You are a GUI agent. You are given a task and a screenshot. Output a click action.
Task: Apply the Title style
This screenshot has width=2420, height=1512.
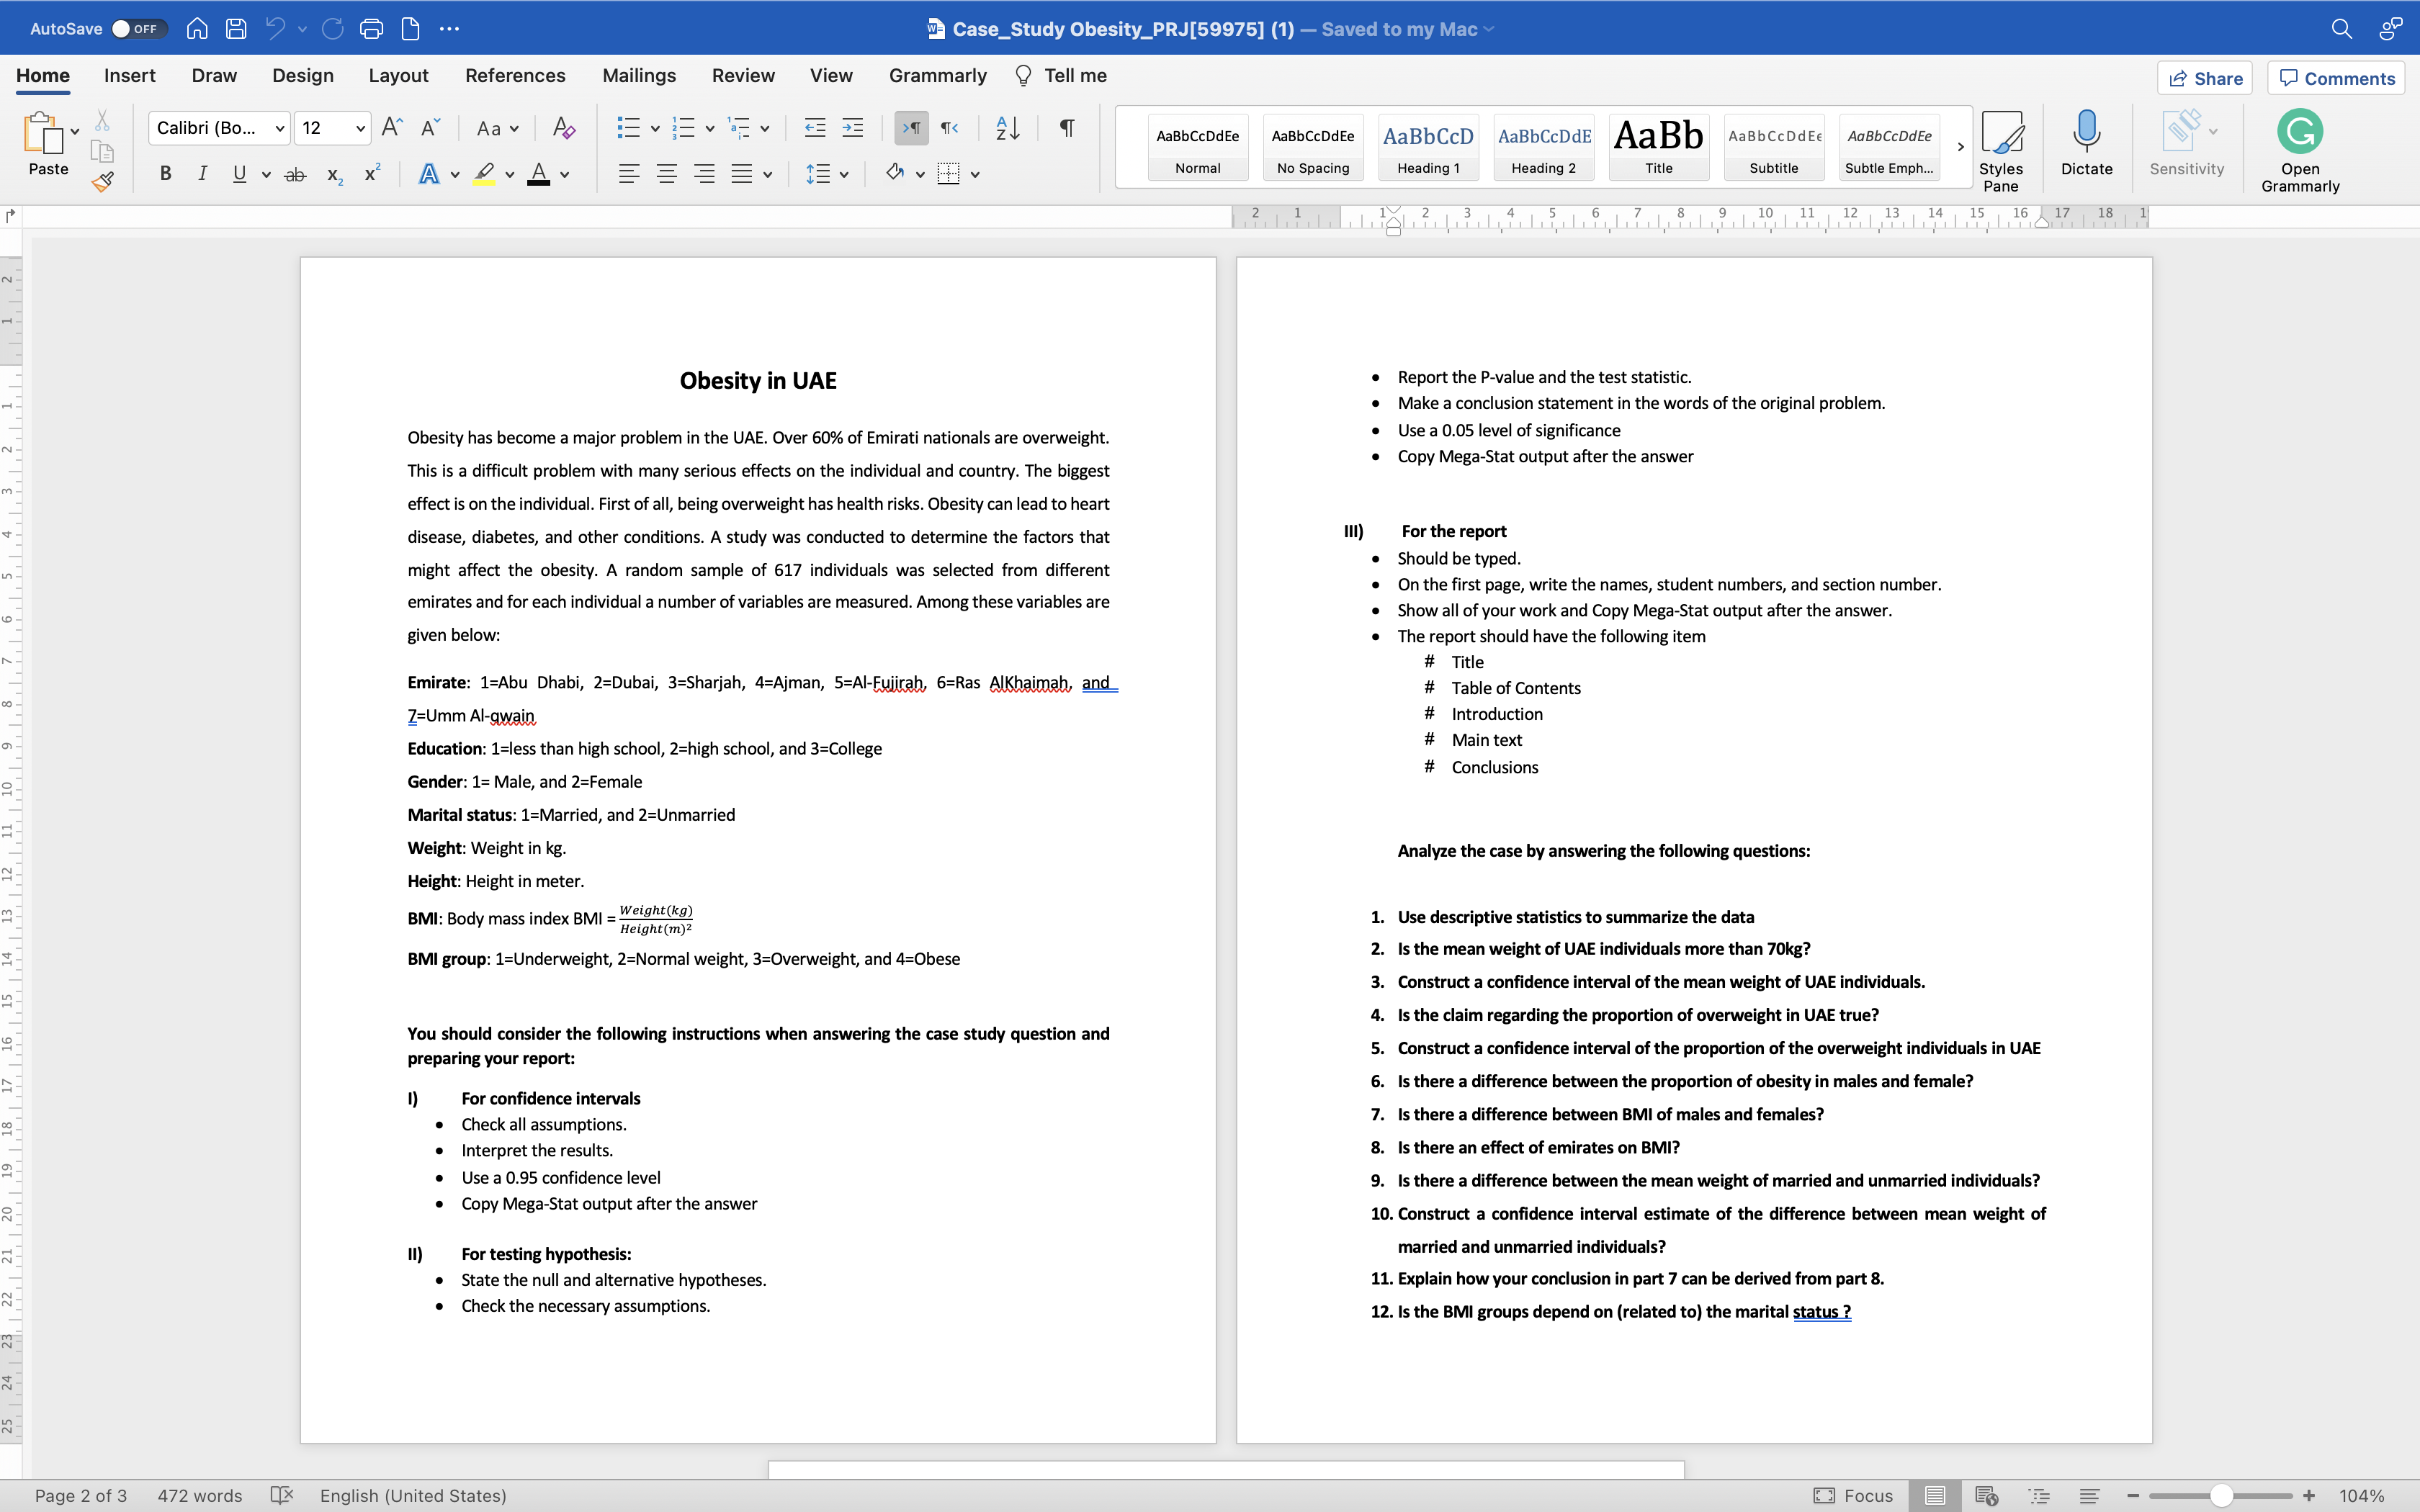(x=1658, y=147)
